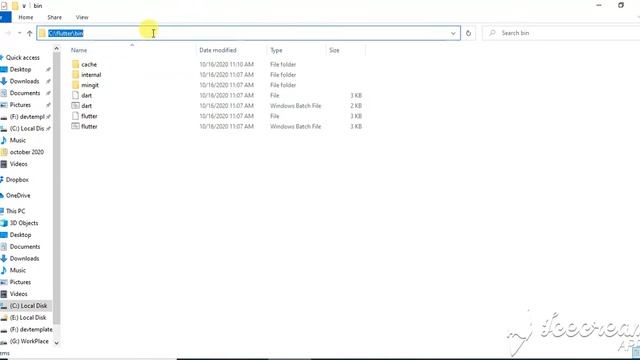
Task: Click the navigation pane scrollbar thumb
Action: [56, 188]
